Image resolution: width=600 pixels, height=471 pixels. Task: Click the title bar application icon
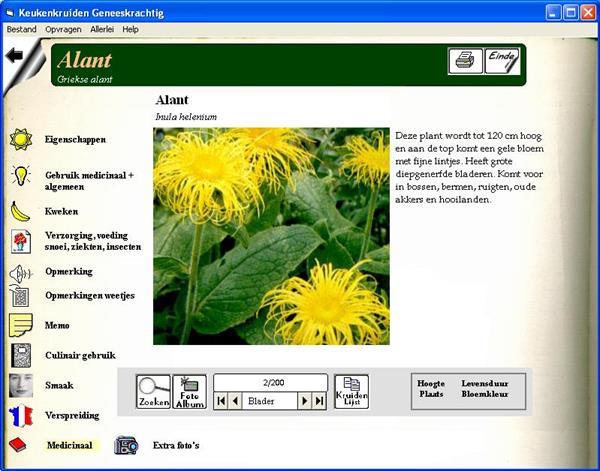(x=10, y=13)
